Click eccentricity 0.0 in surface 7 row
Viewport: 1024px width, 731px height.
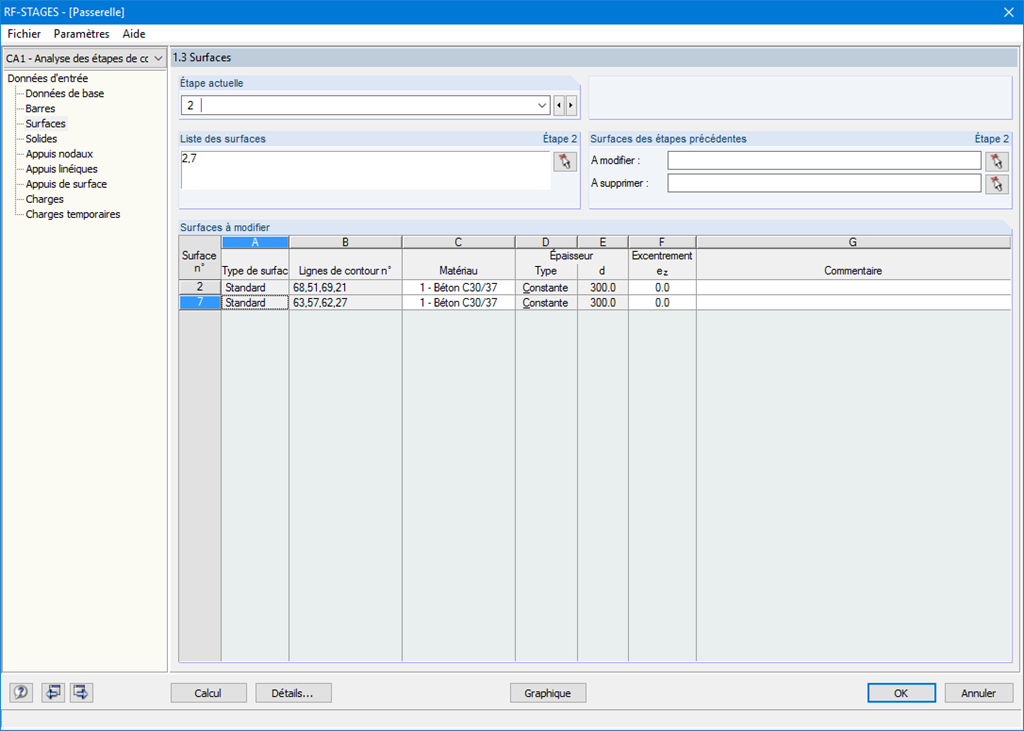[662, 302]
